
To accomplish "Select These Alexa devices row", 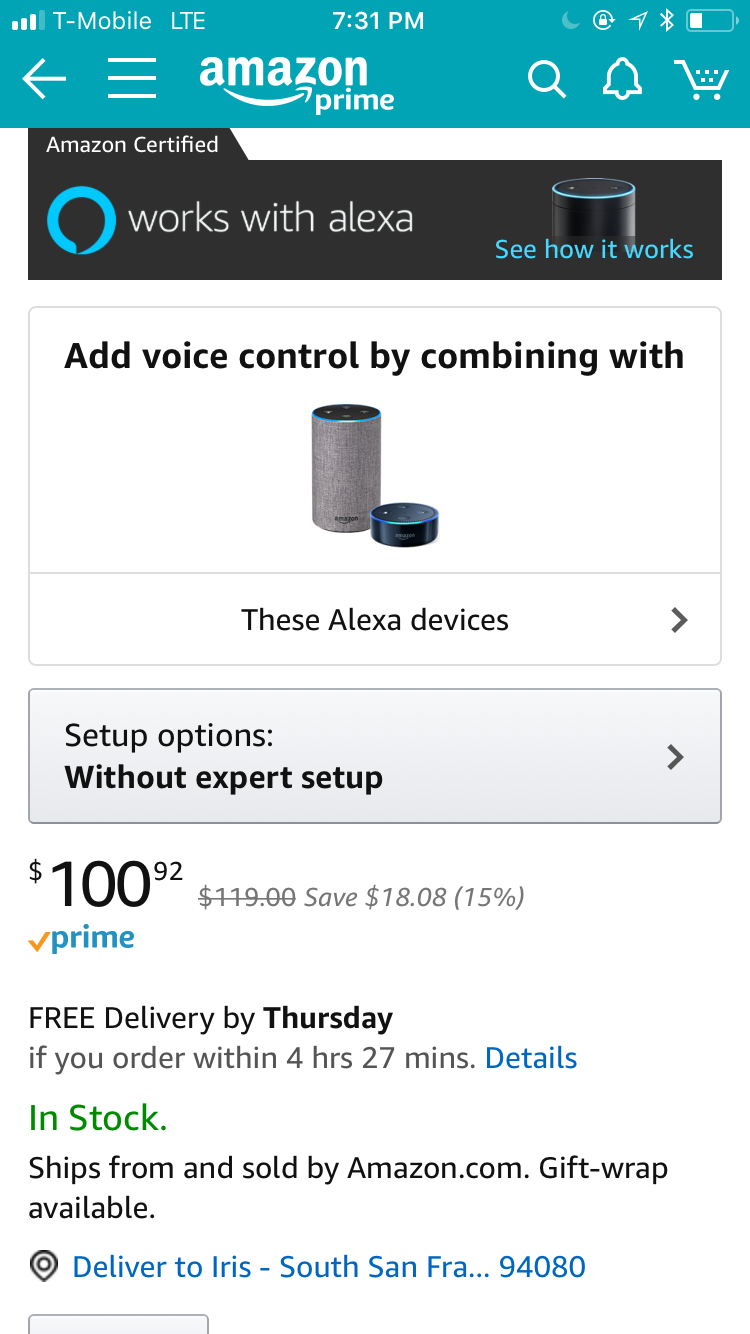I will (x=375, y=620).
